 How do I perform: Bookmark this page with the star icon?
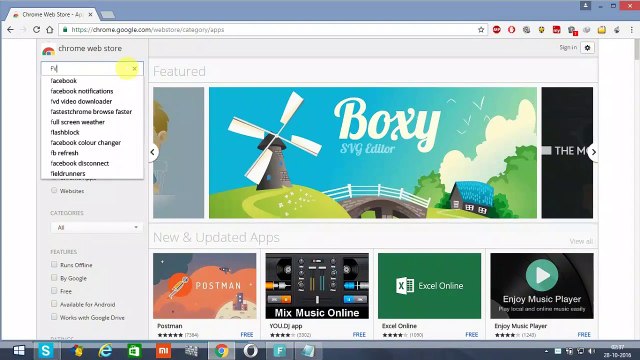[481, 30]
